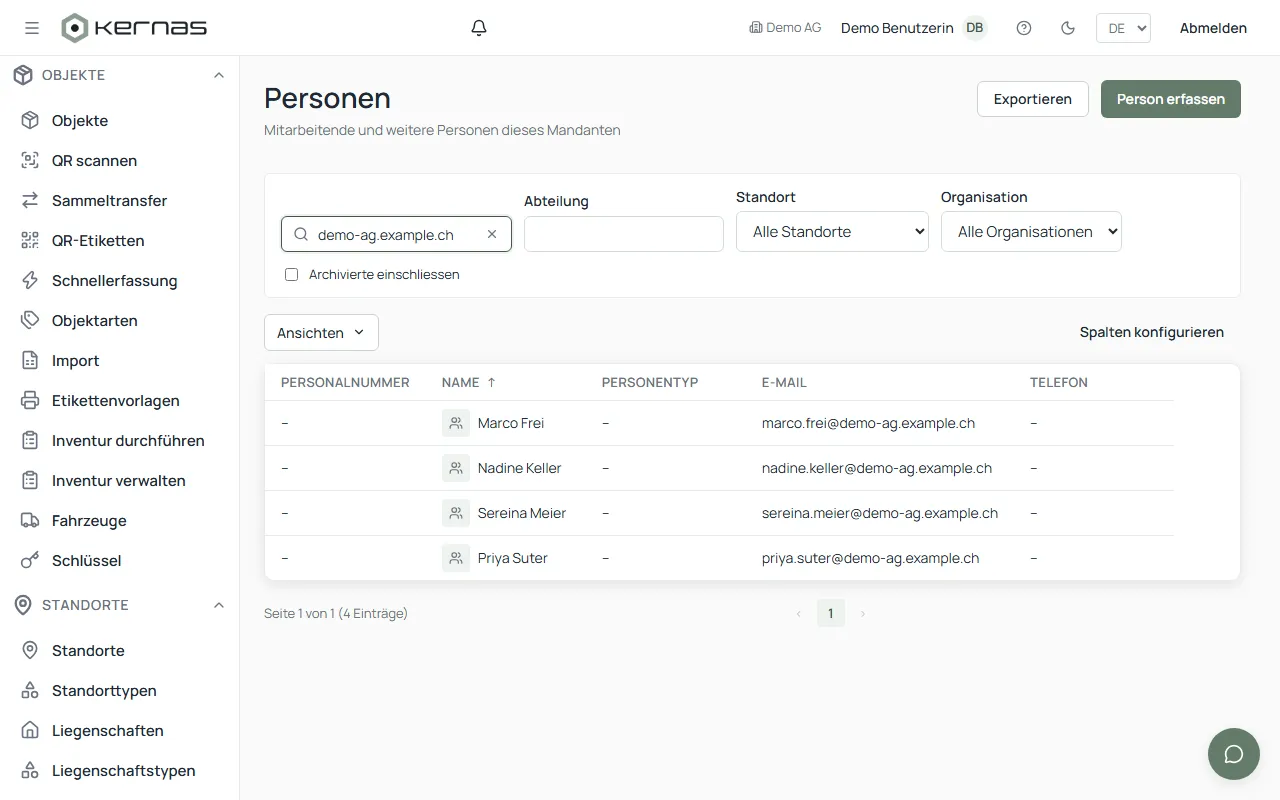Image resolution: width=1280 pixels, height=800 pixels.
Task: Open the Organisation dropdown
Action: (x=1031, y=232)
